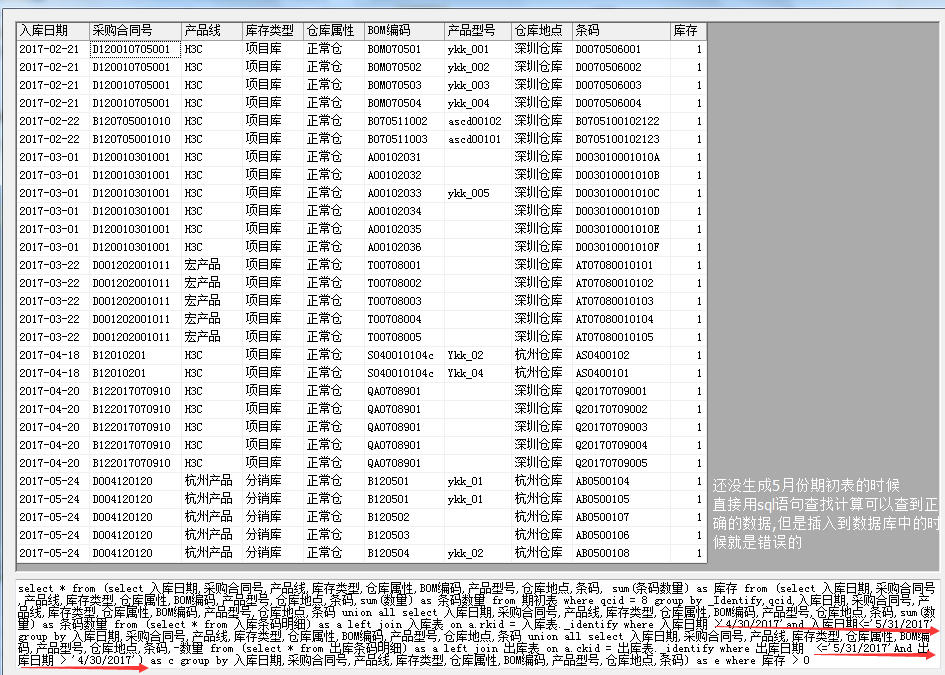Image resolution: width=945 pixels, height=675 pixels.
Task: Select barcode AB0500105
Action: point(621,500)
